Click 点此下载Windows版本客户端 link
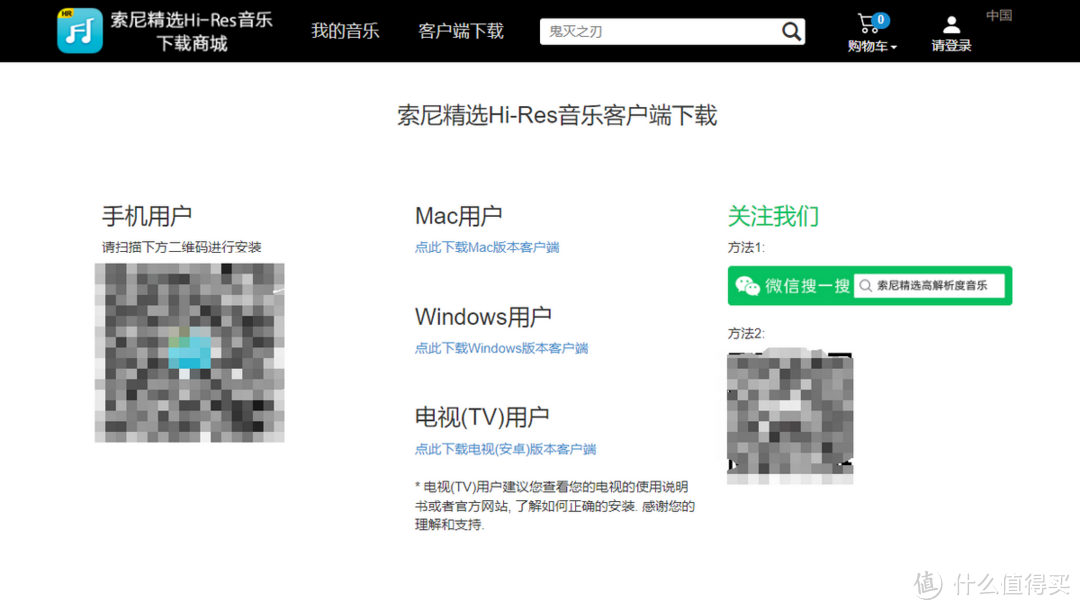1080x610 pixels. [501, 348]
